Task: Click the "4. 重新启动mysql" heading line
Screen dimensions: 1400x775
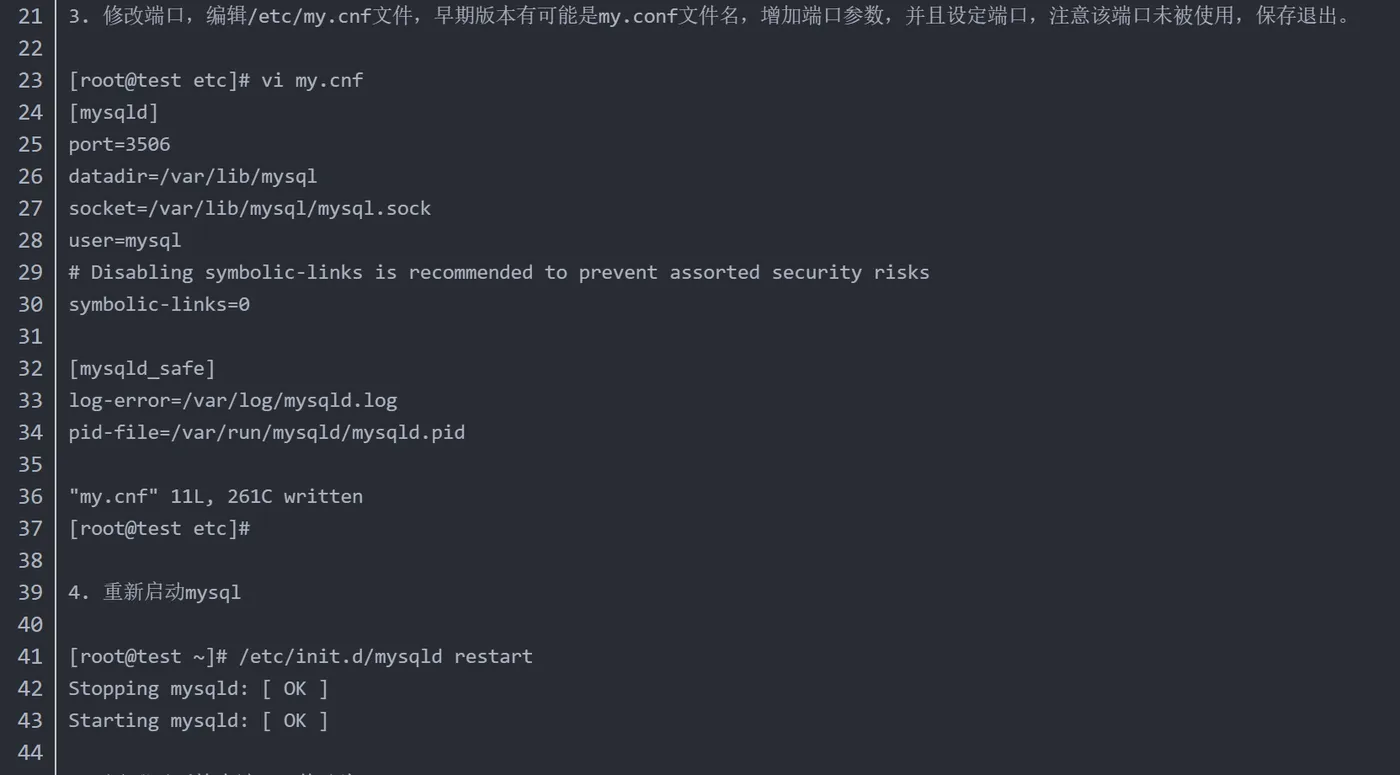Action: pyautogui.click(x=154, y=592)
